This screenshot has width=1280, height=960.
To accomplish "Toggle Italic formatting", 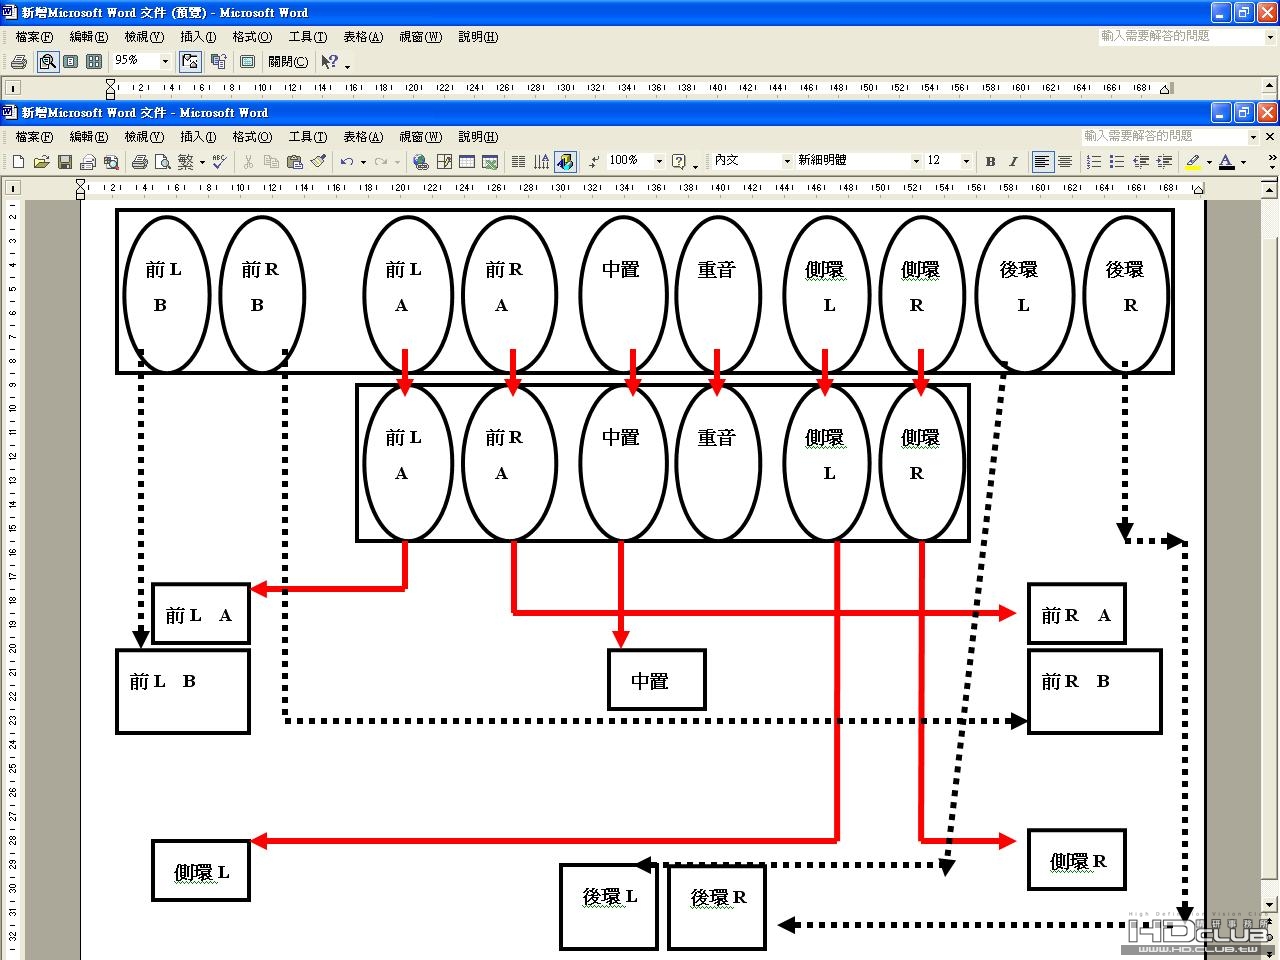I will coord(1013,161).
